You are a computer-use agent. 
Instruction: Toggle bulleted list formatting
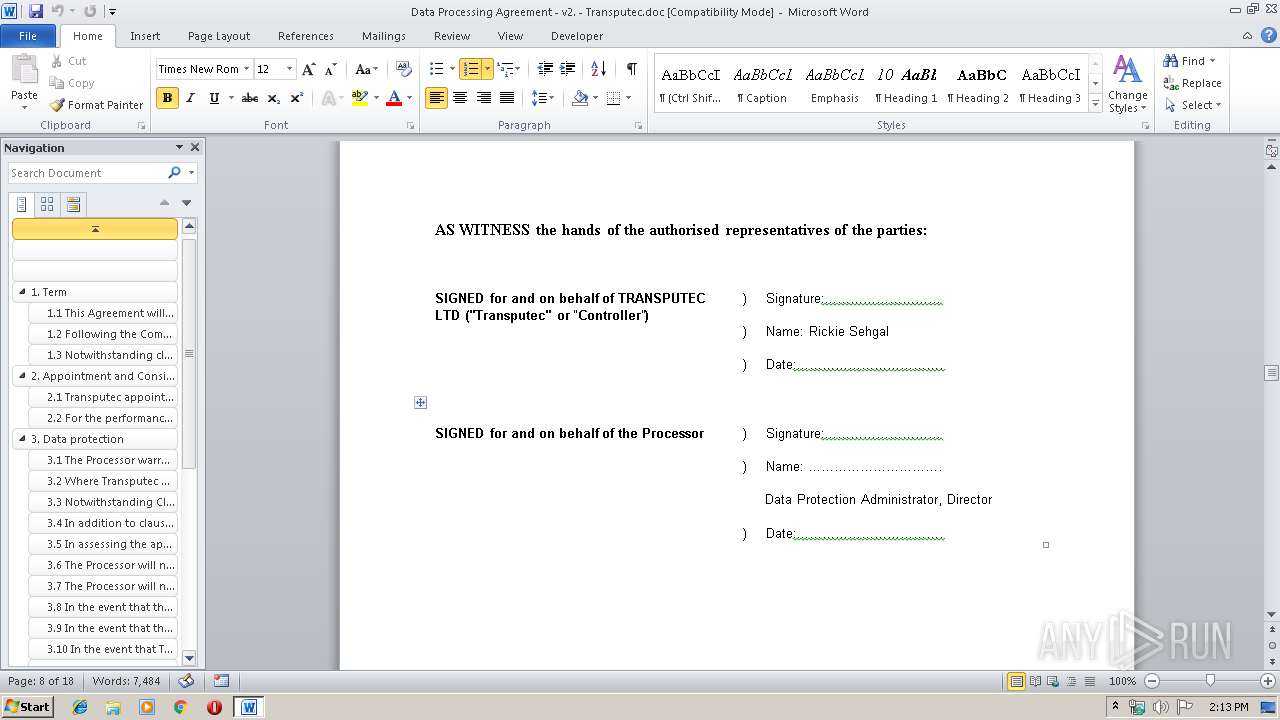point(436,69)
